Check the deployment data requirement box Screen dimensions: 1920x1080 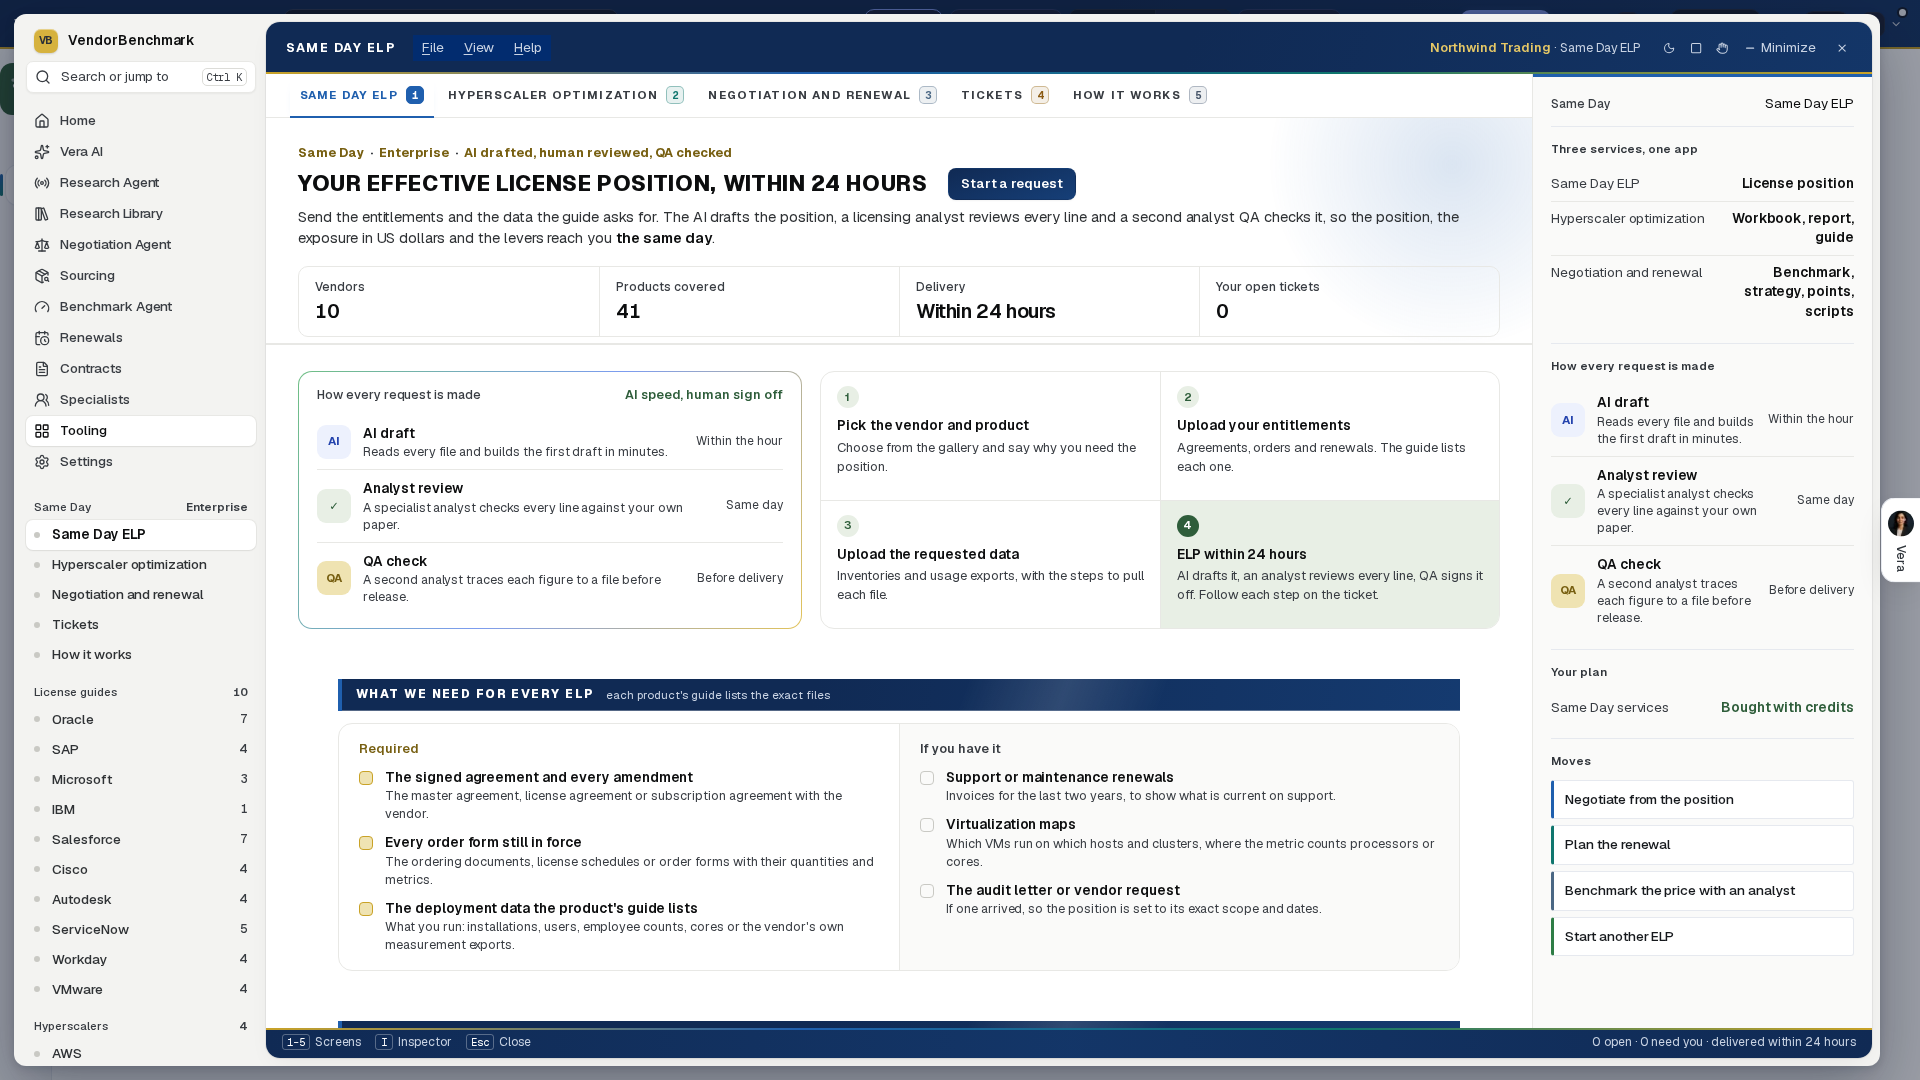(x=366, y=909)
